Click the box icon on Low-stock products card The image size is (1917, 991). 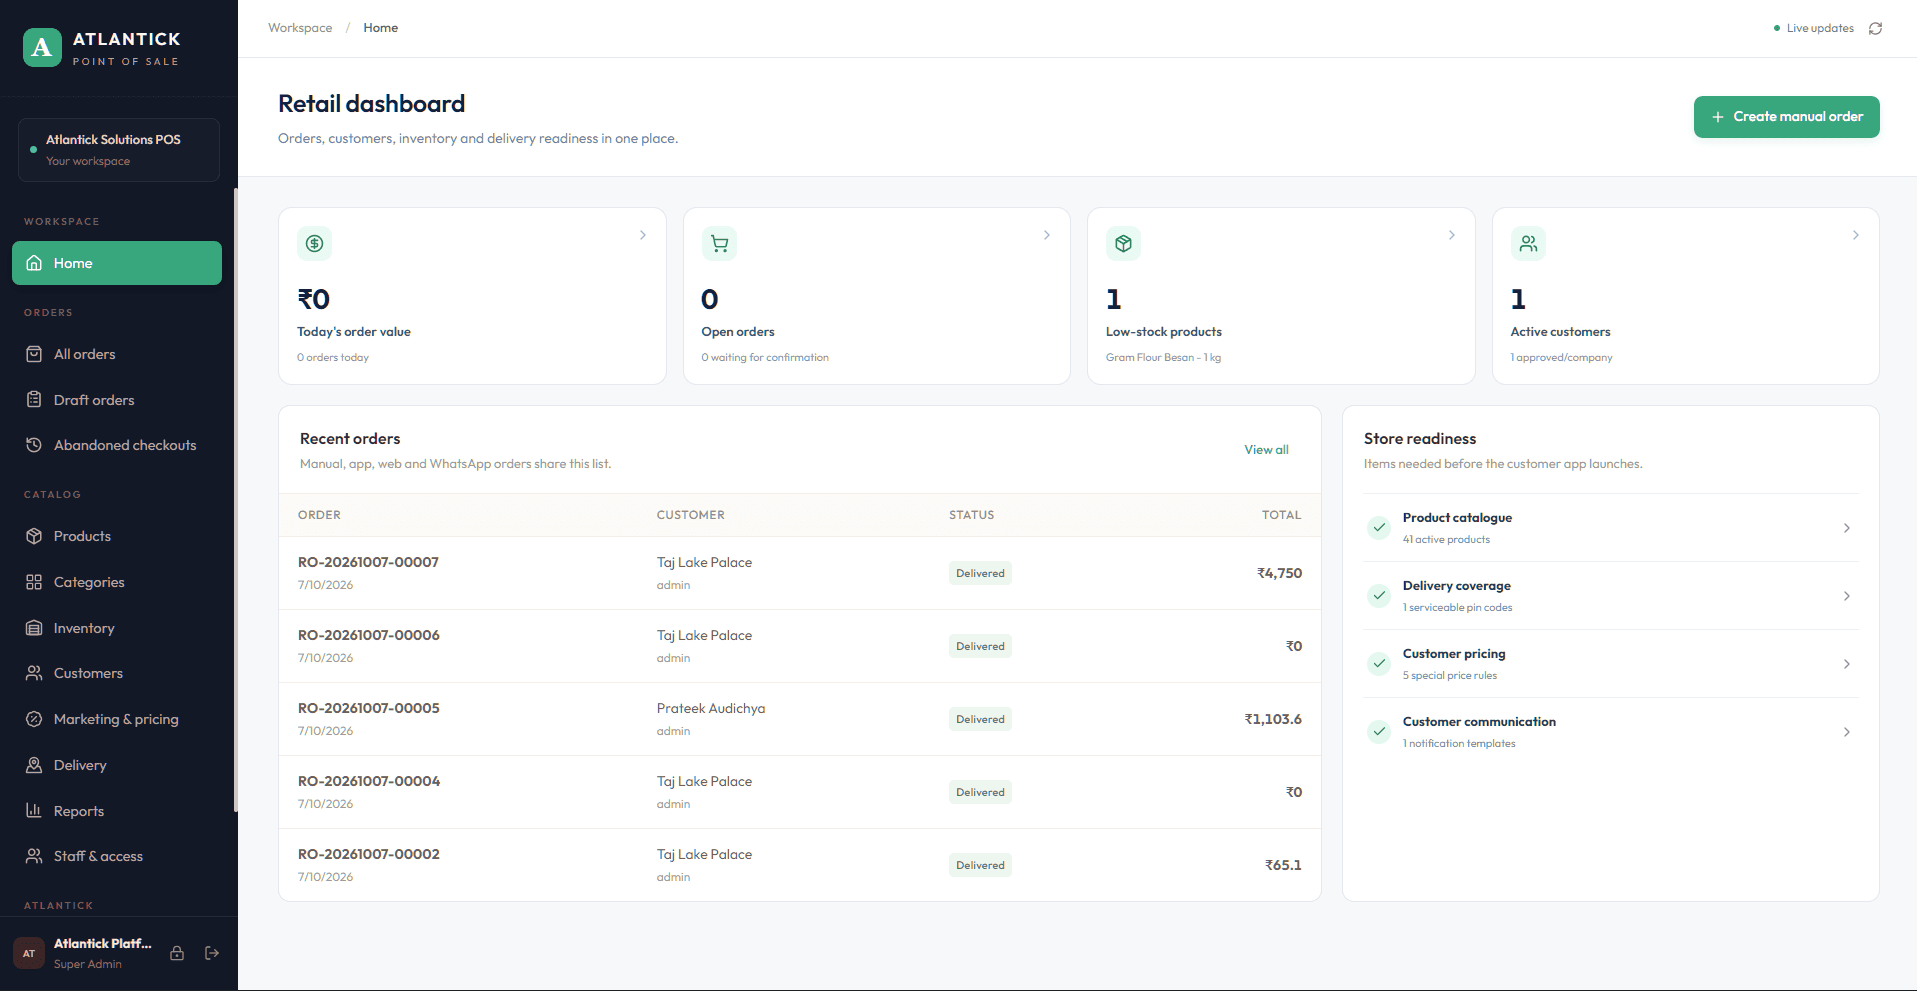pyautogui.click(x=1123, y=243)
